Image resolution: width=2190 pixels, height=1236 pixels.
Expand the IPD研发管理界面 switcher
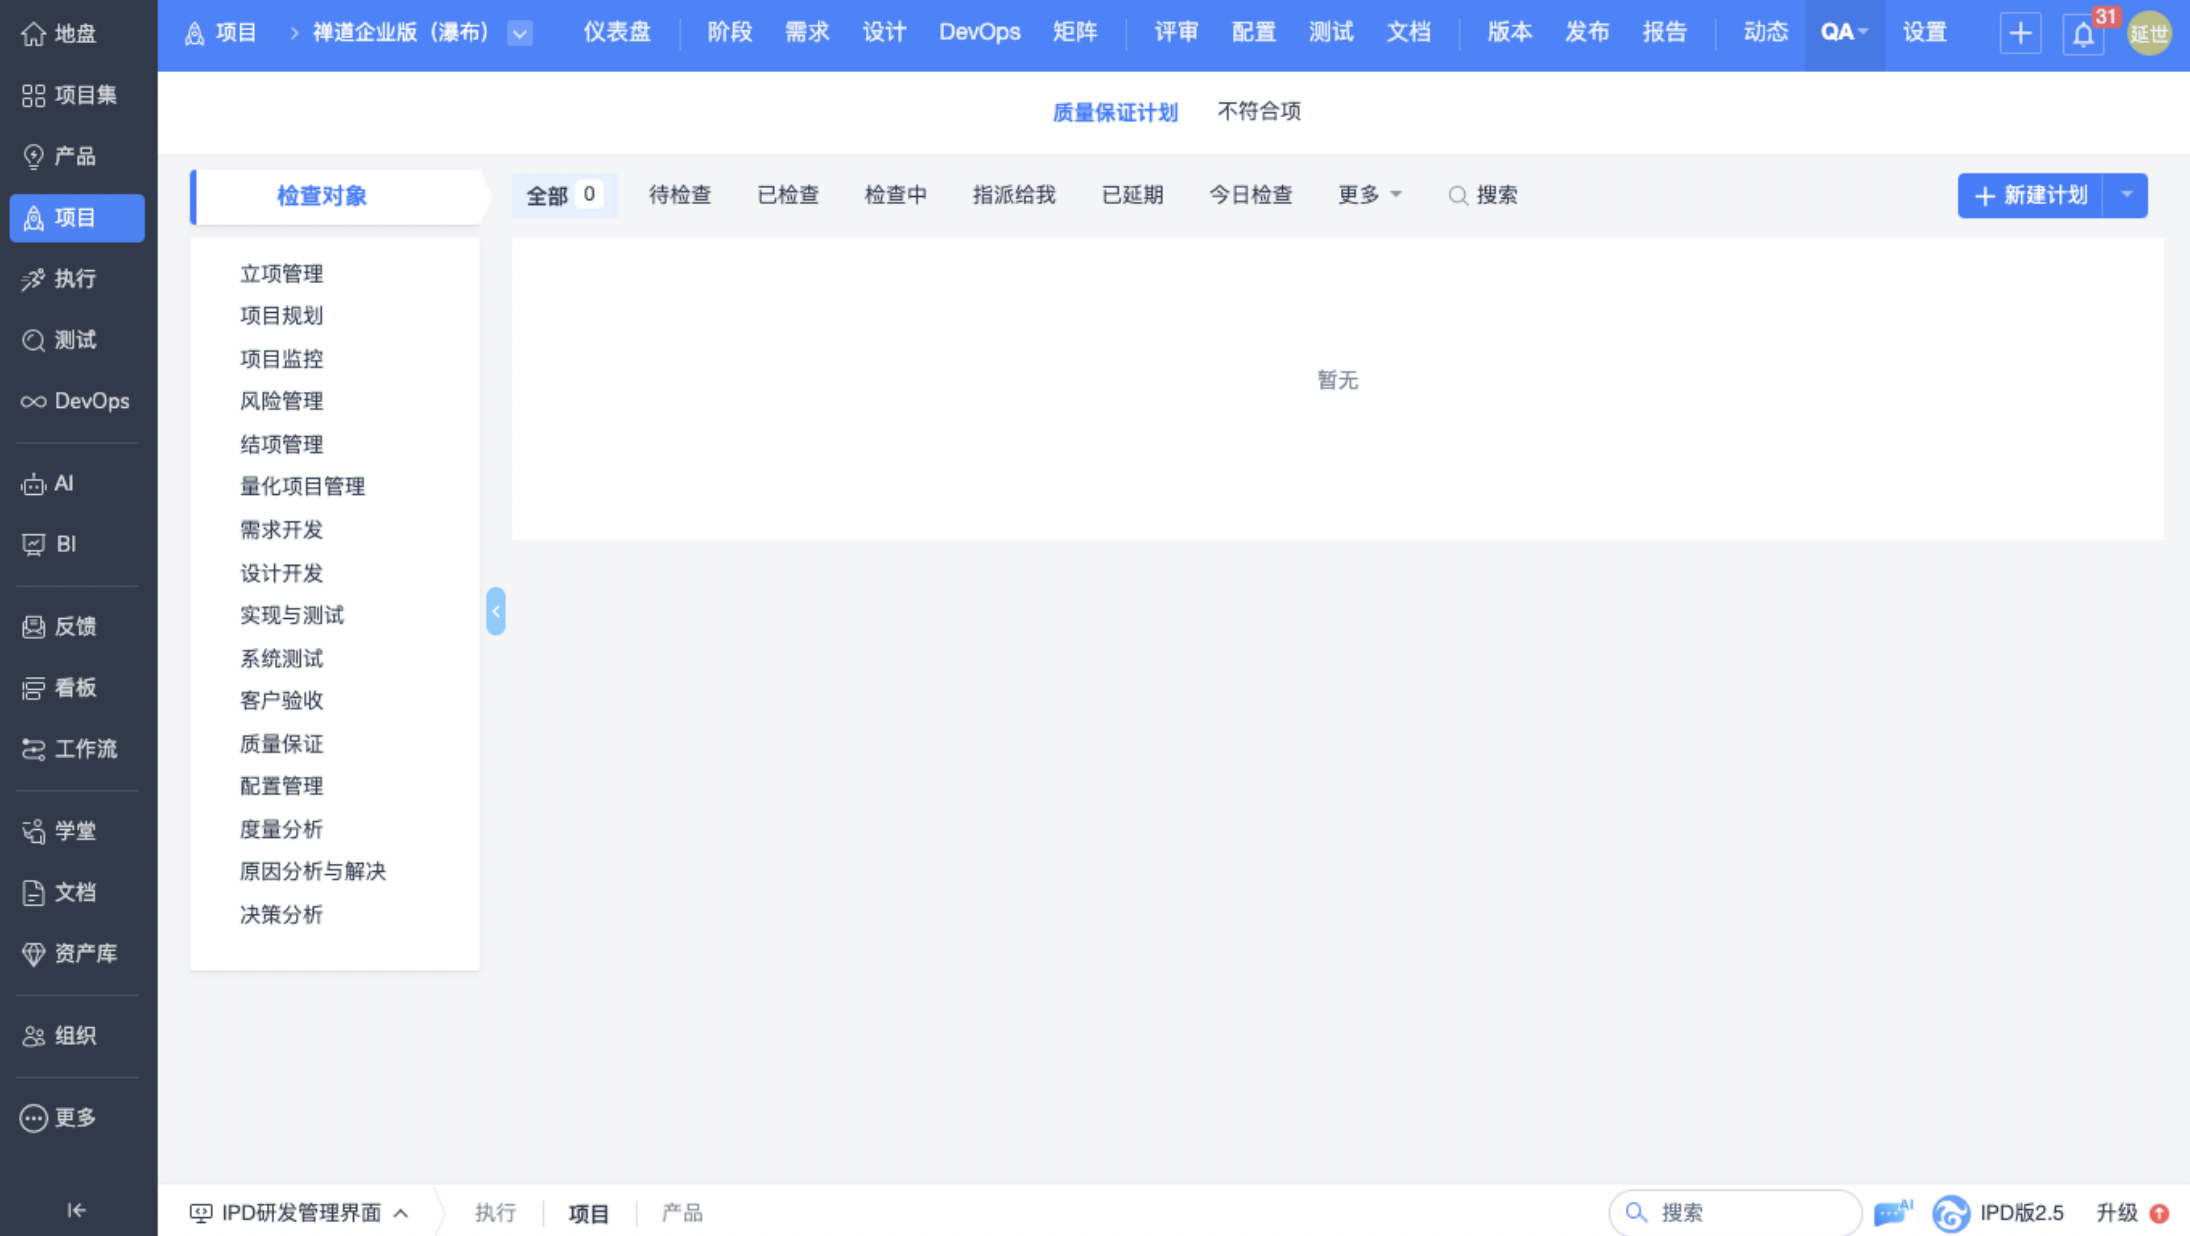pos(299,1212)
